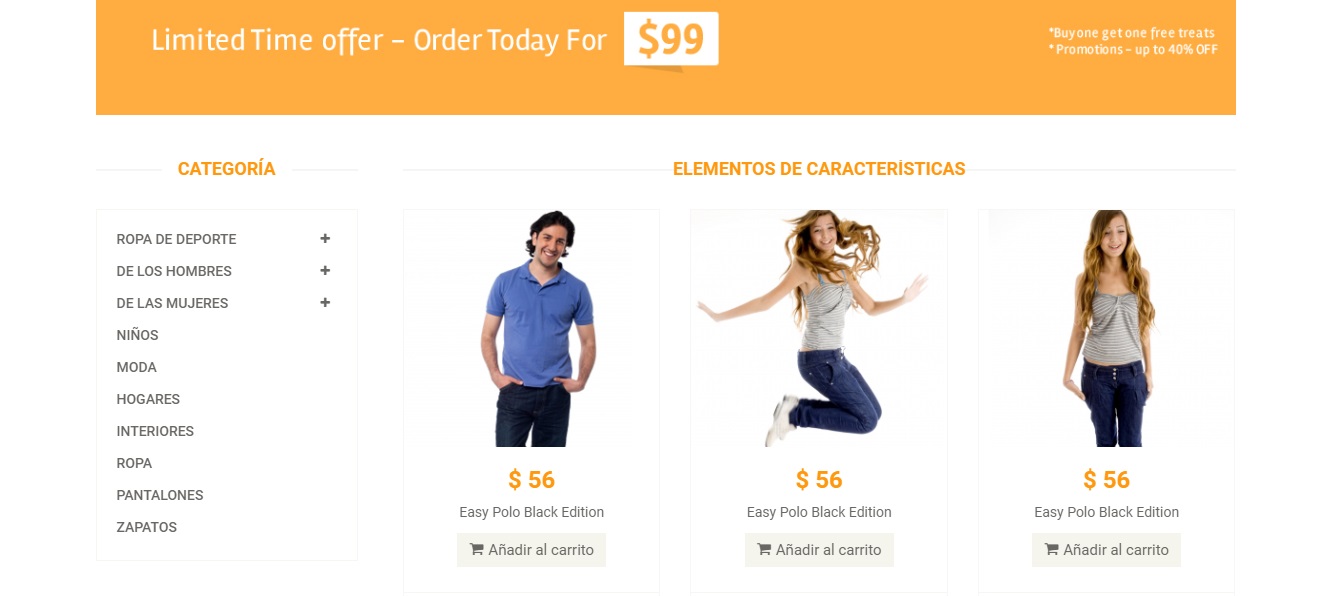This screenshot has width=1324, height=596.
Task: Open the Niños category
Action: coord(137,335)
